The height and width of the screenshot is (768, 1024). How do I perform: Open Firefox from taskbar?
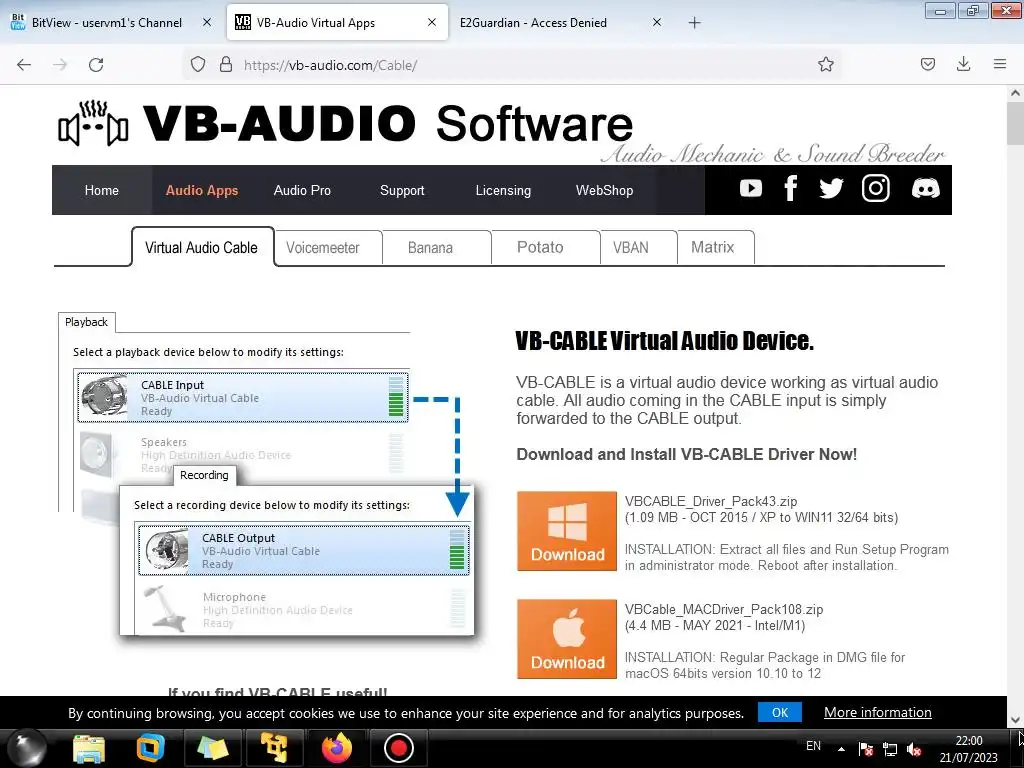pos(336,748)
